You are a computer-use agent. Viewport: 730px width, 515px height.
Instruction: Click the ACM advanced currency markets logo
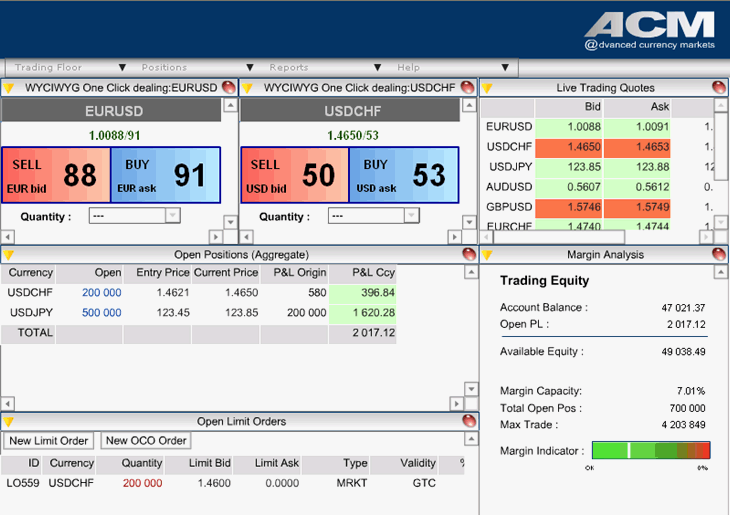click(x=650, y=30)
